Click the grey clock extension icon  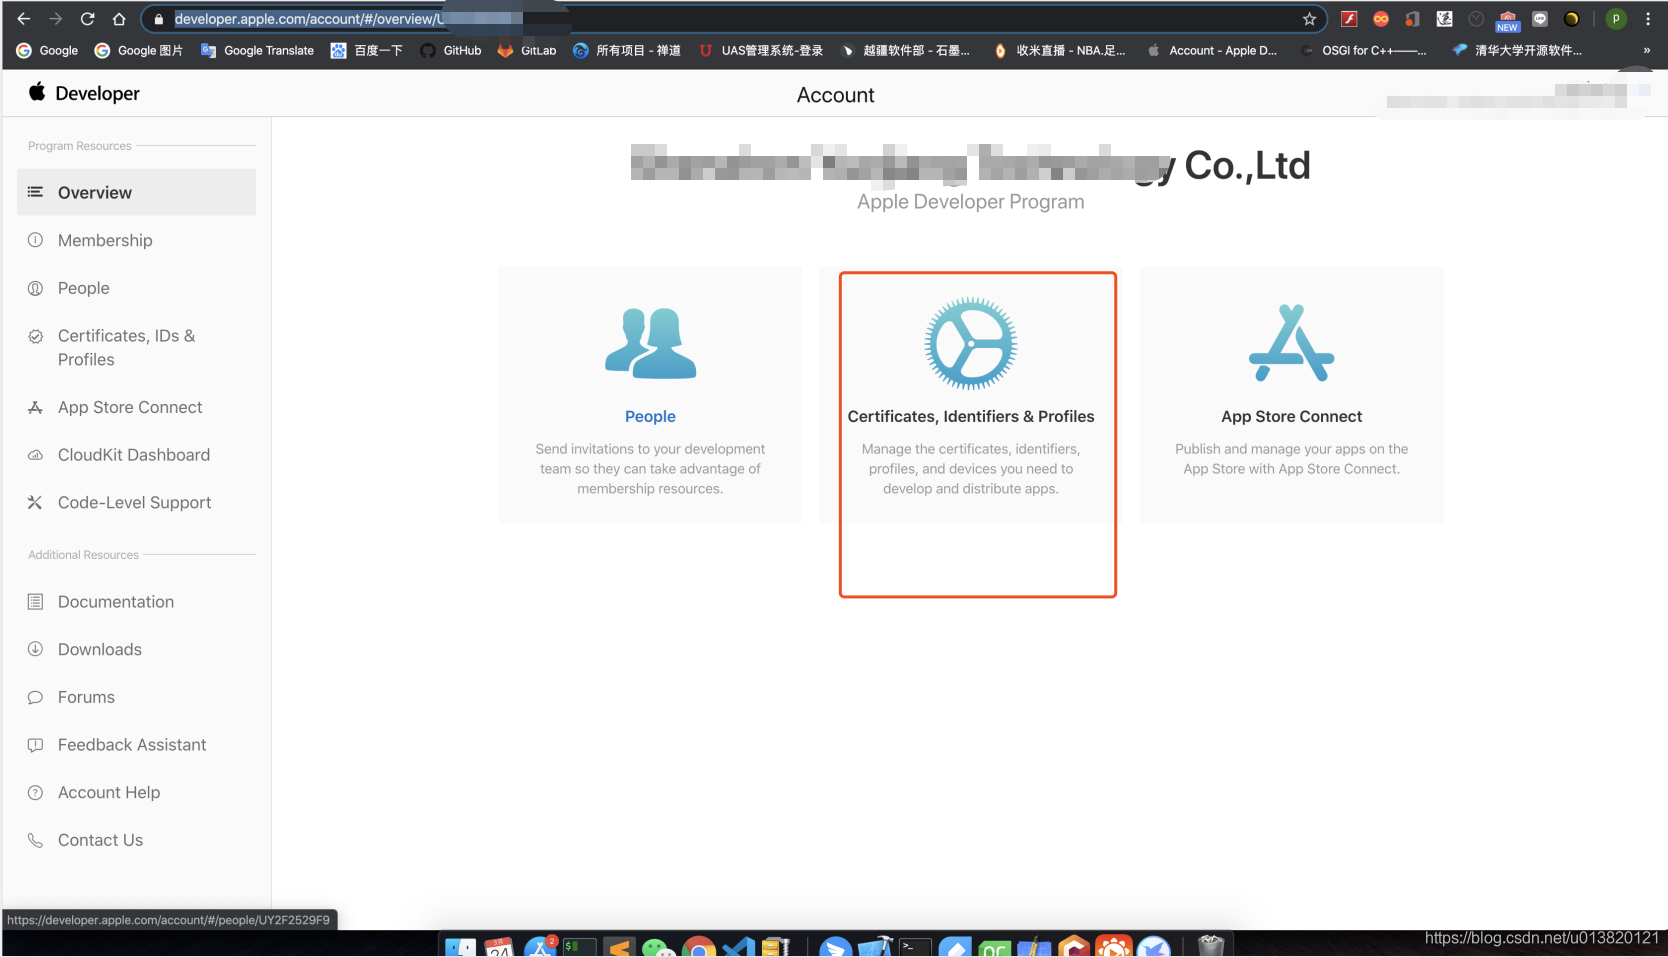(x=1476, y=19)
